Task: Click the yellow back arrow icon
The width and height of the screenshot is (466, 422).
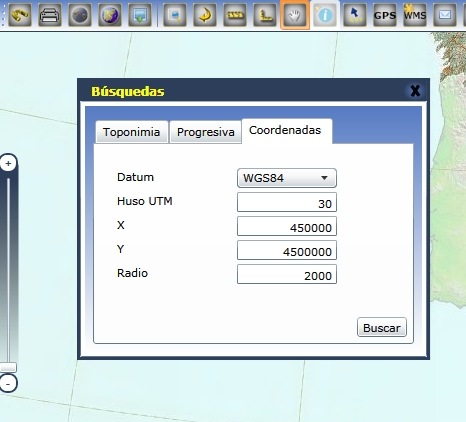Action: click(205, 15)
